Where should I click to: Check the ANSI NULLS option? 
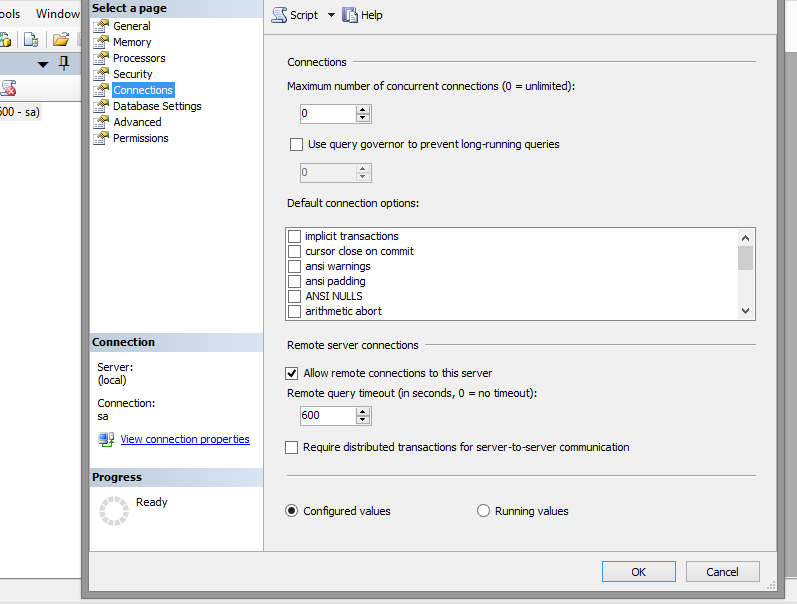pyautogui.click(x=294, y=296)
